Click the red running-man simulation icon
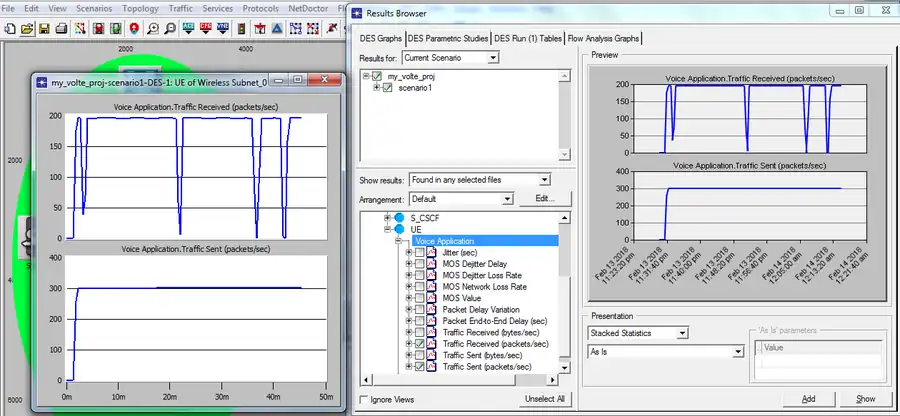This screenshot has width=900, height=416. point(332,28)
